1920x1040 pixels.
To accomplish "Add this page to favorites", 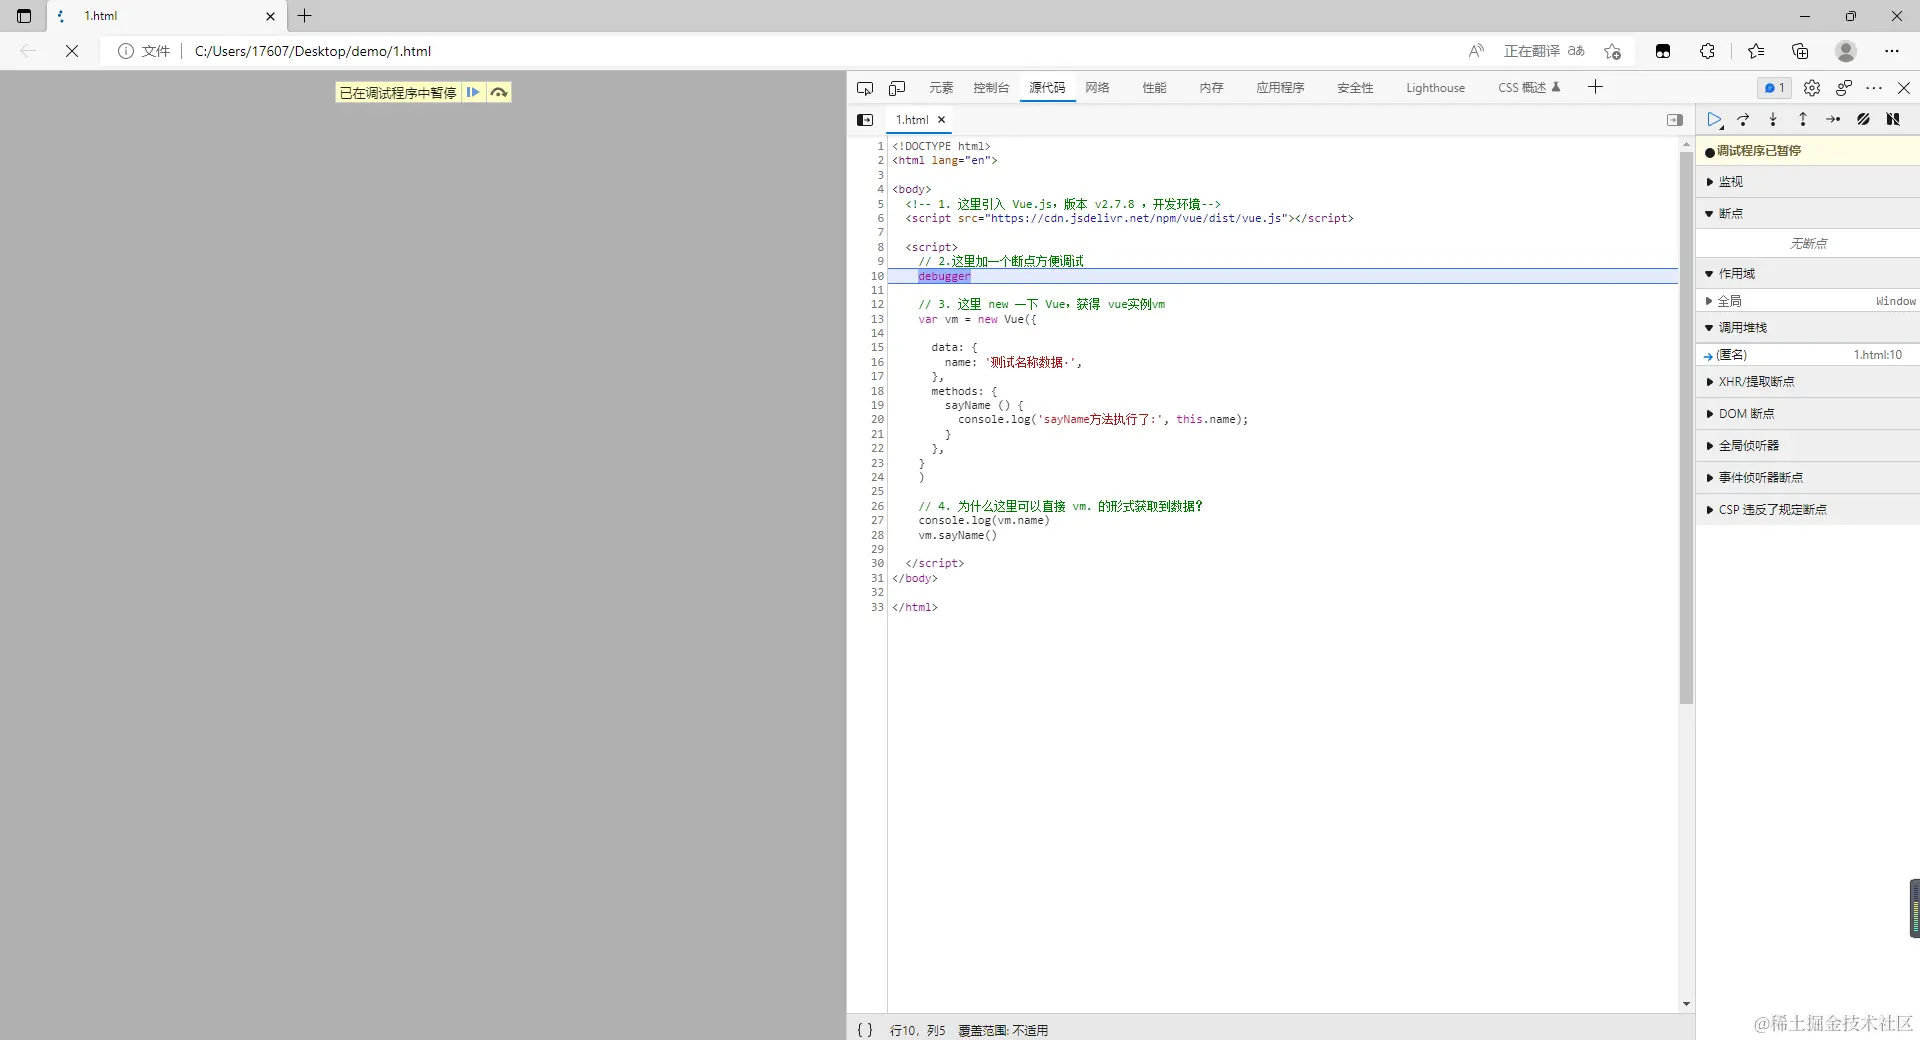I will [1612, 51].
